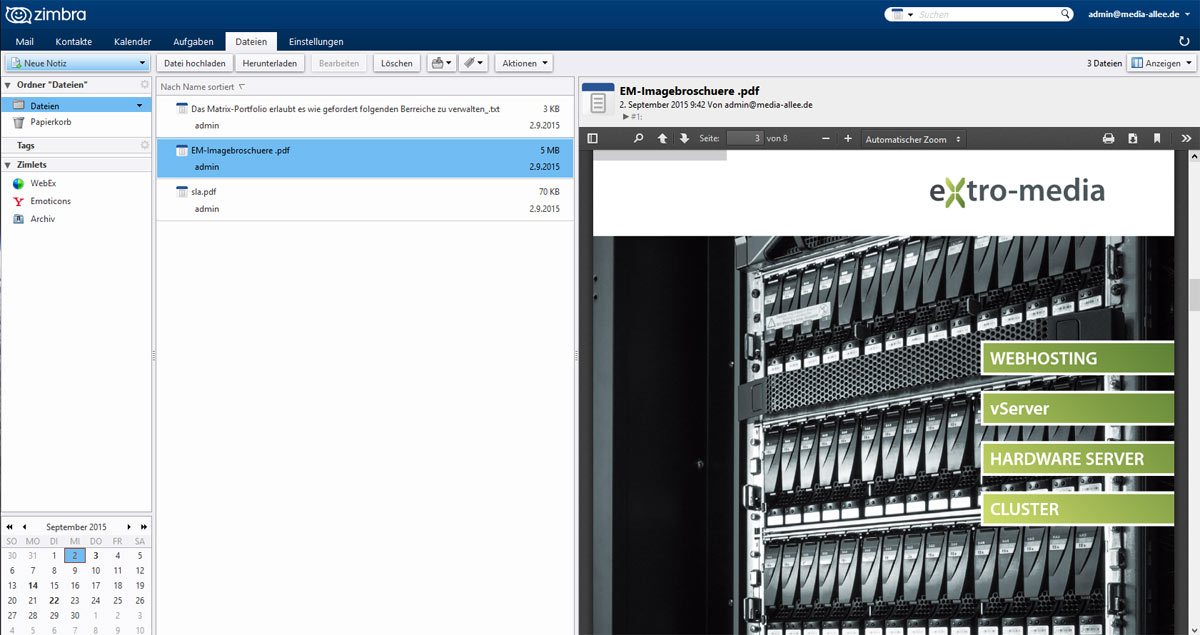Click the Löschen button
Viewport: 1200px width, 635px height.
(397, 63)
